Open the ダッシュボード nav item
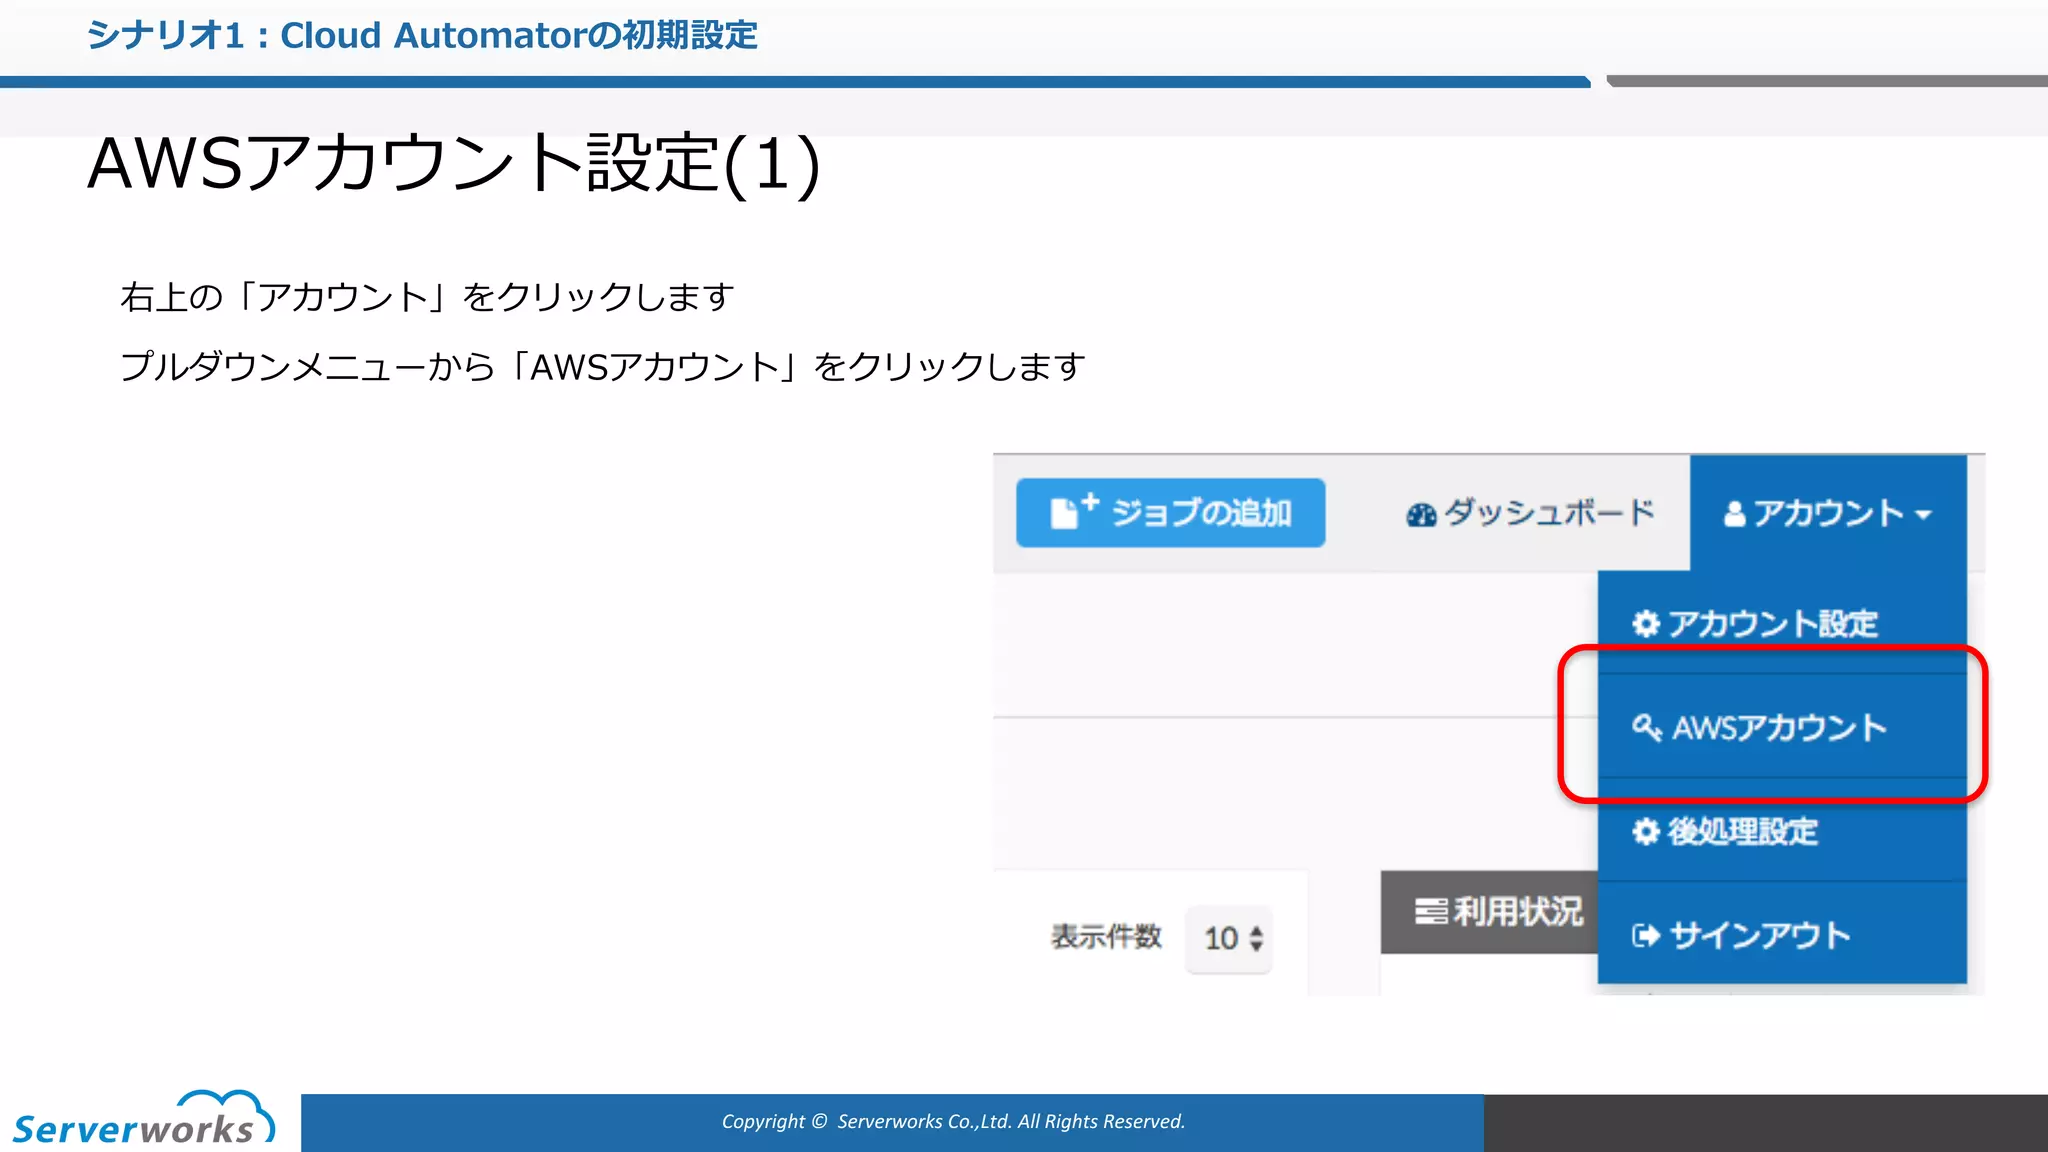Screen dimensions: 2048x1152 (x=1530, y=513)
